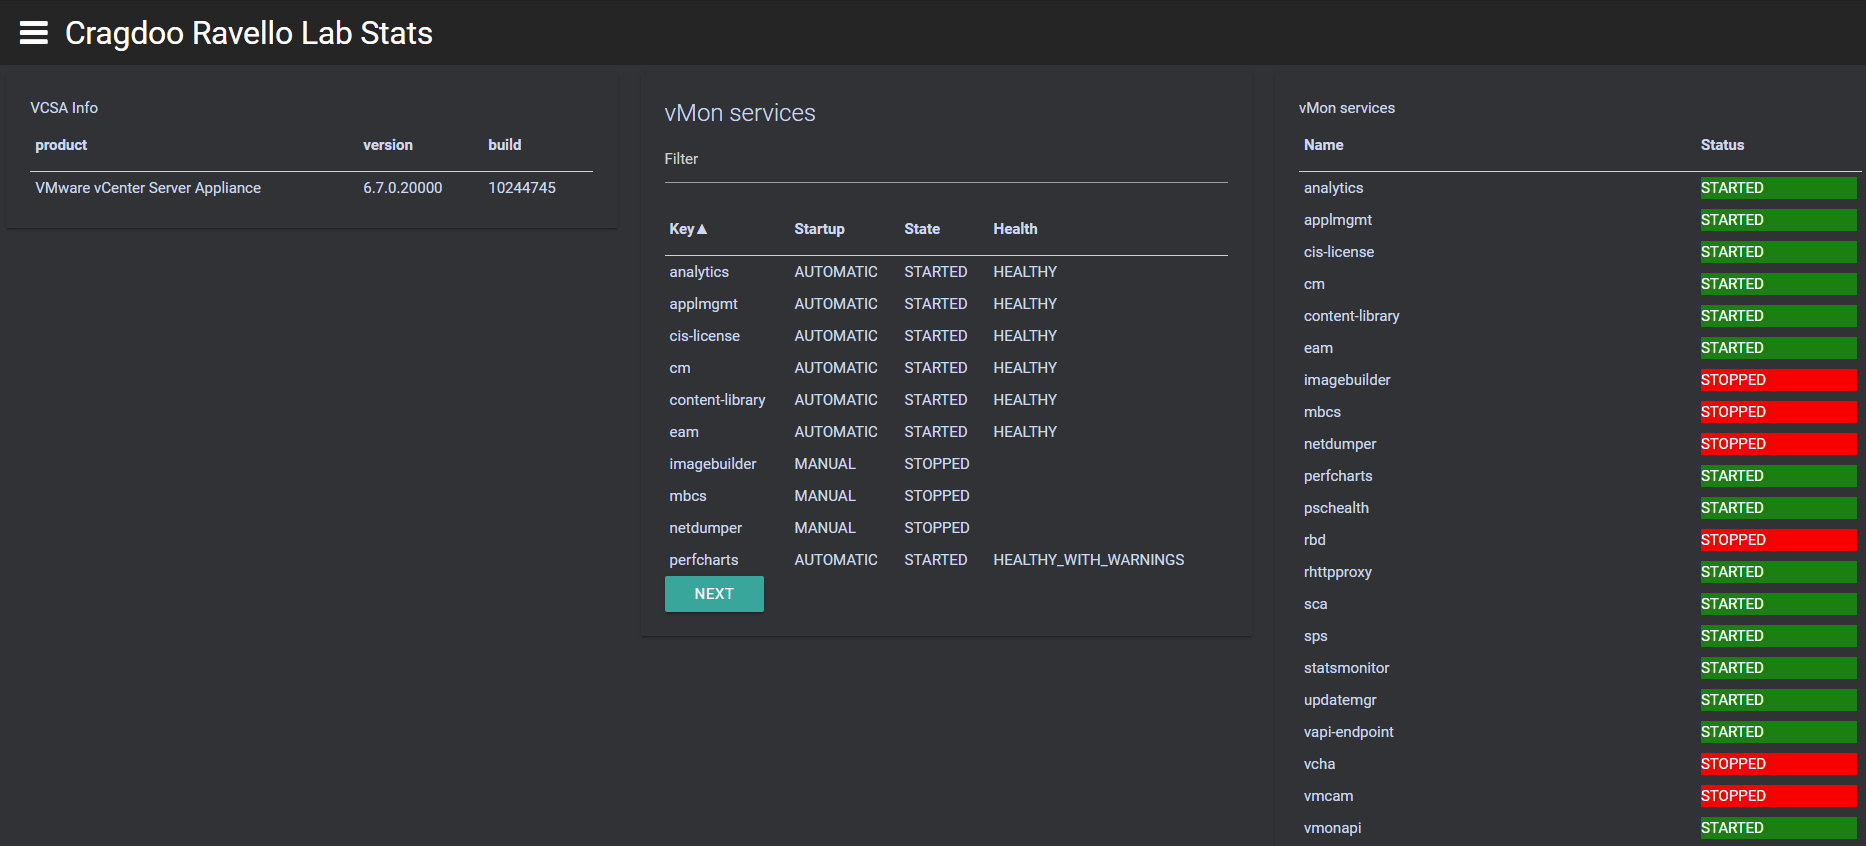Click STARTED status bar for applmgmt

click(x=1778, y=220)
